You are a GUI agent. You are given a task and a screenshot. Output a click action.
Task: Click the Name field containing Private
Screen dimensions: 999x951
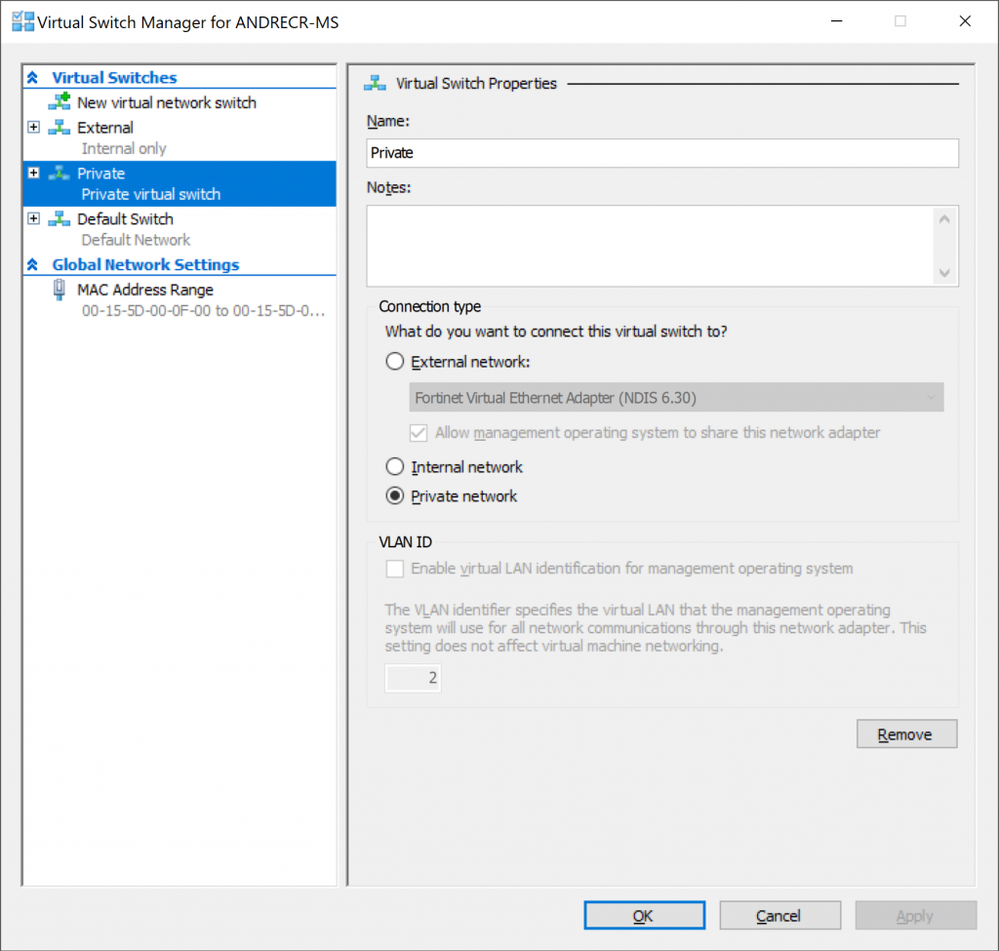[x=662, y=153]
